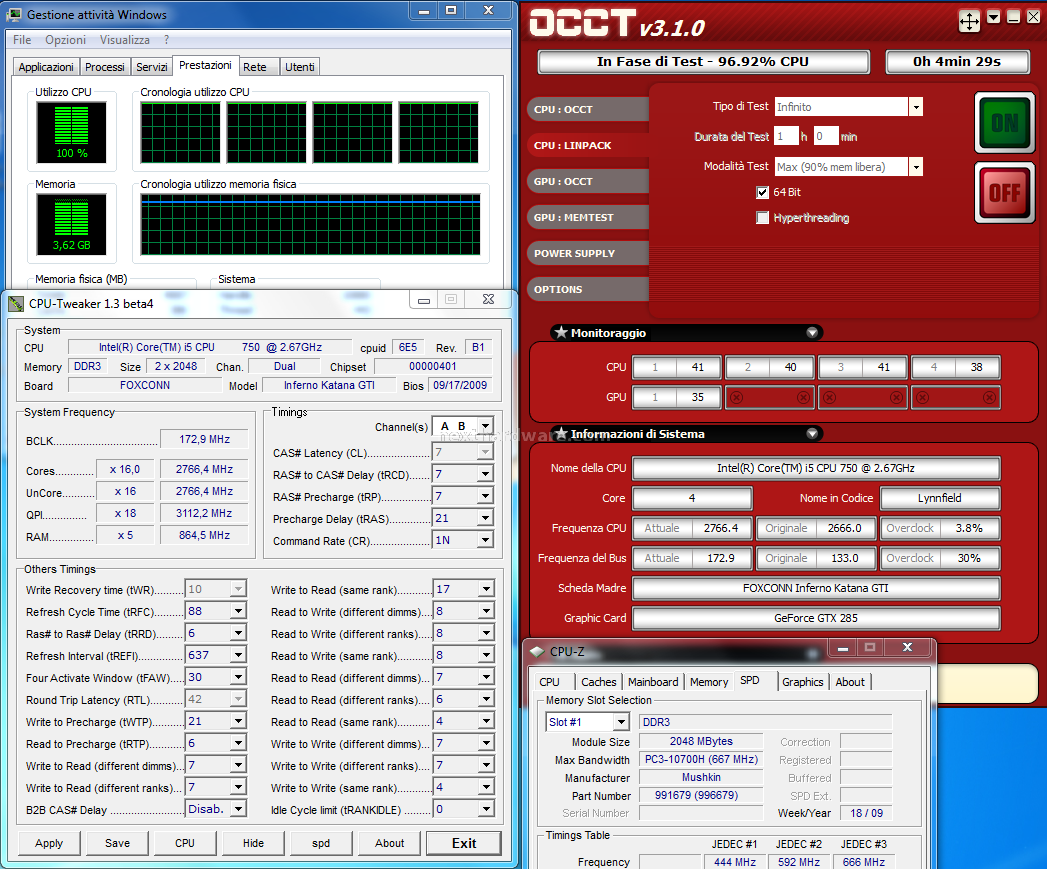This screenshot has height=869, width=1047.
Task: Stop the test with the red OFF button
Action: [1004, 193]
